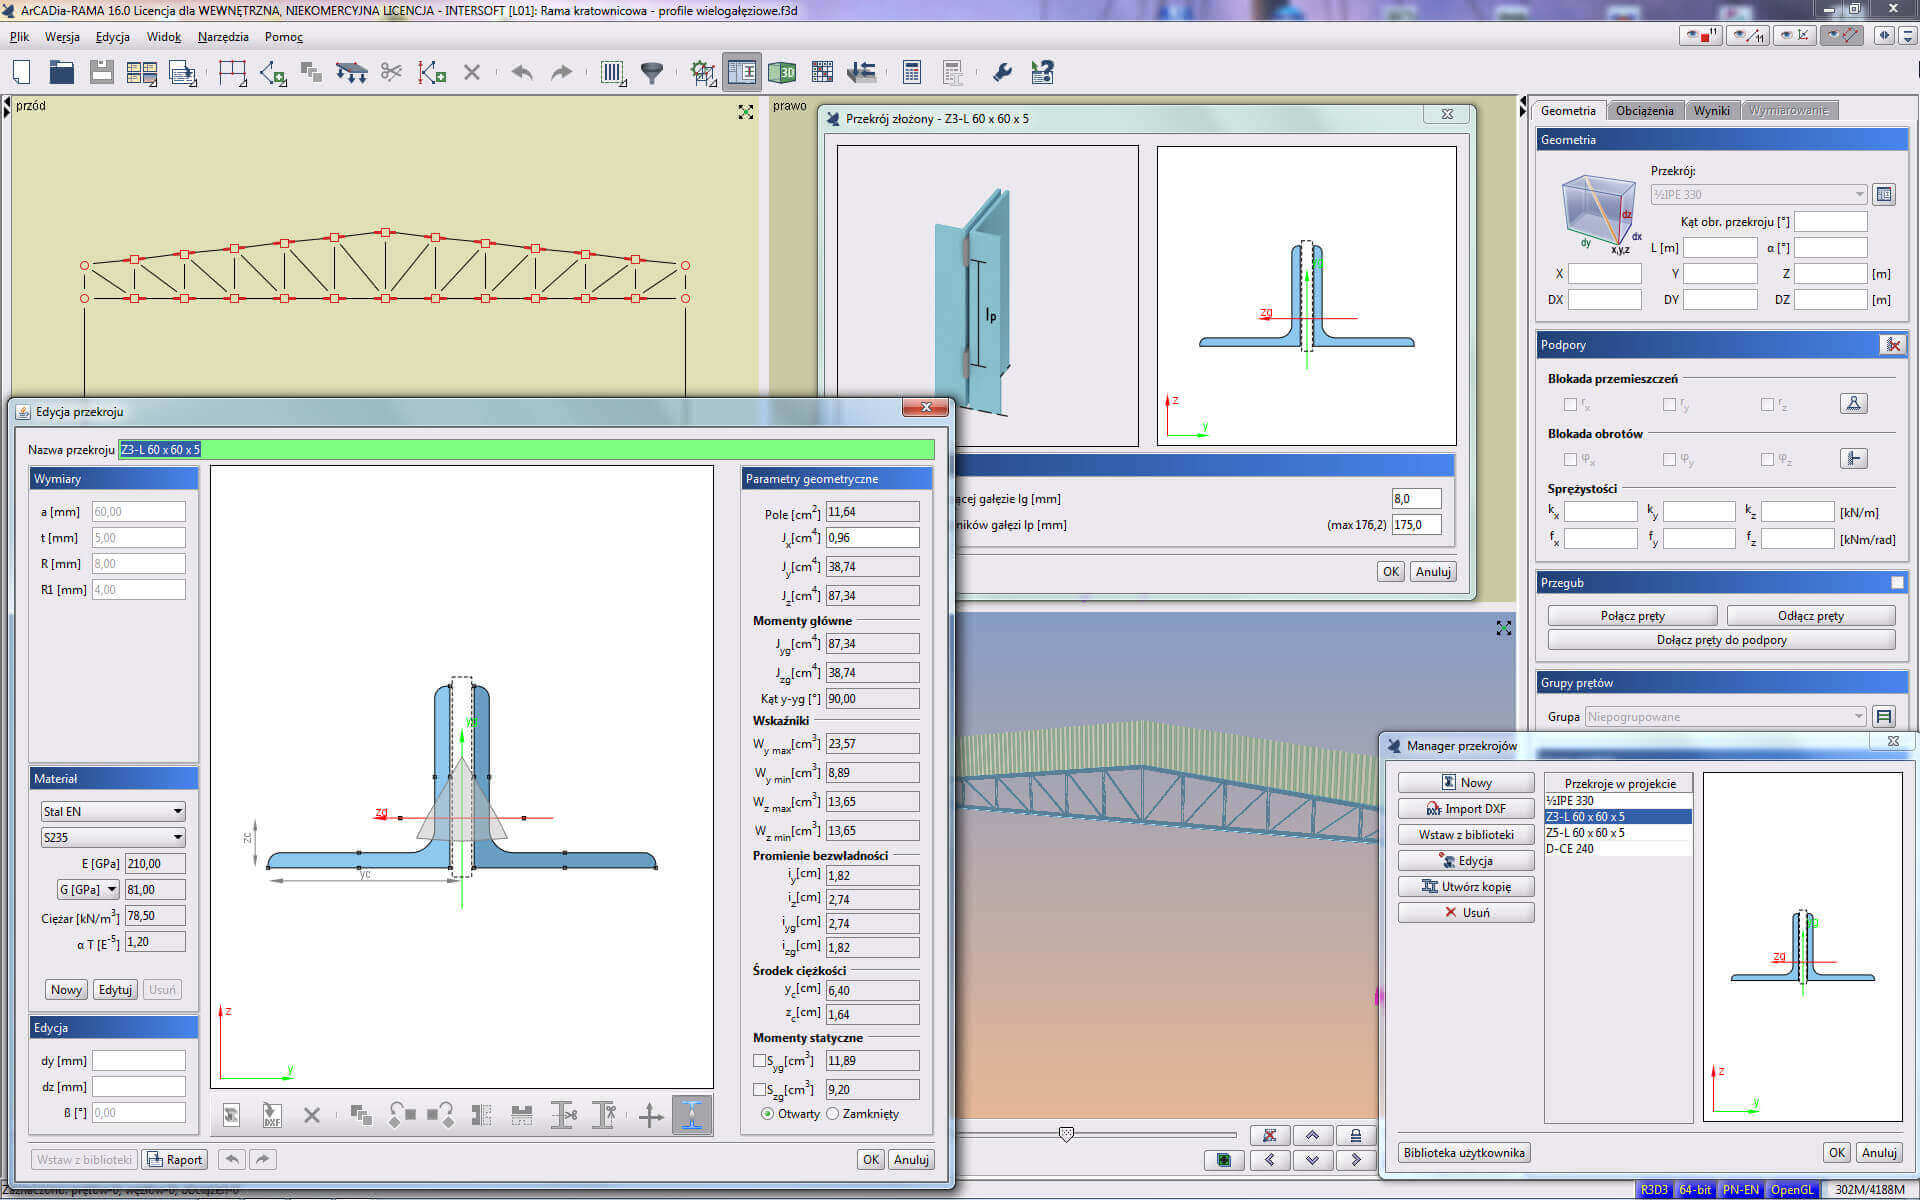Click the scissors/cut tool icon in toolbar
Viewport: 1920px width, 1200px height.
tap(393, 71)
